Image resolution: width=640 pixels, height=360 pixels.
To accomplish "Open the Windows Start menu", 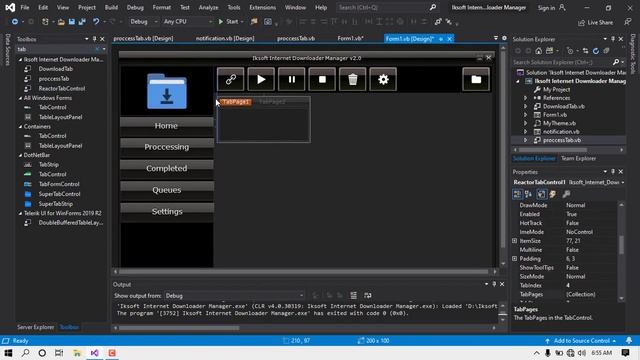I will [x=8, y=353].
